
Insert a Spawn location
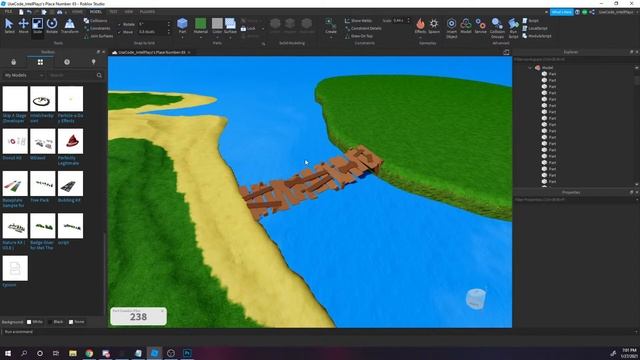coord(434,25)
